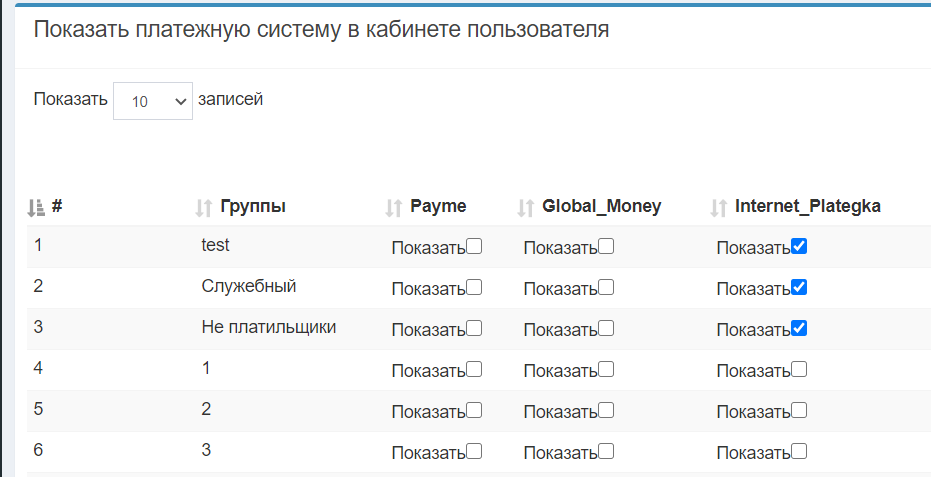Viewport: 931px width, 477px height.
Task: Click sort icon beside Payme column
Action: [x=394, y=207]
